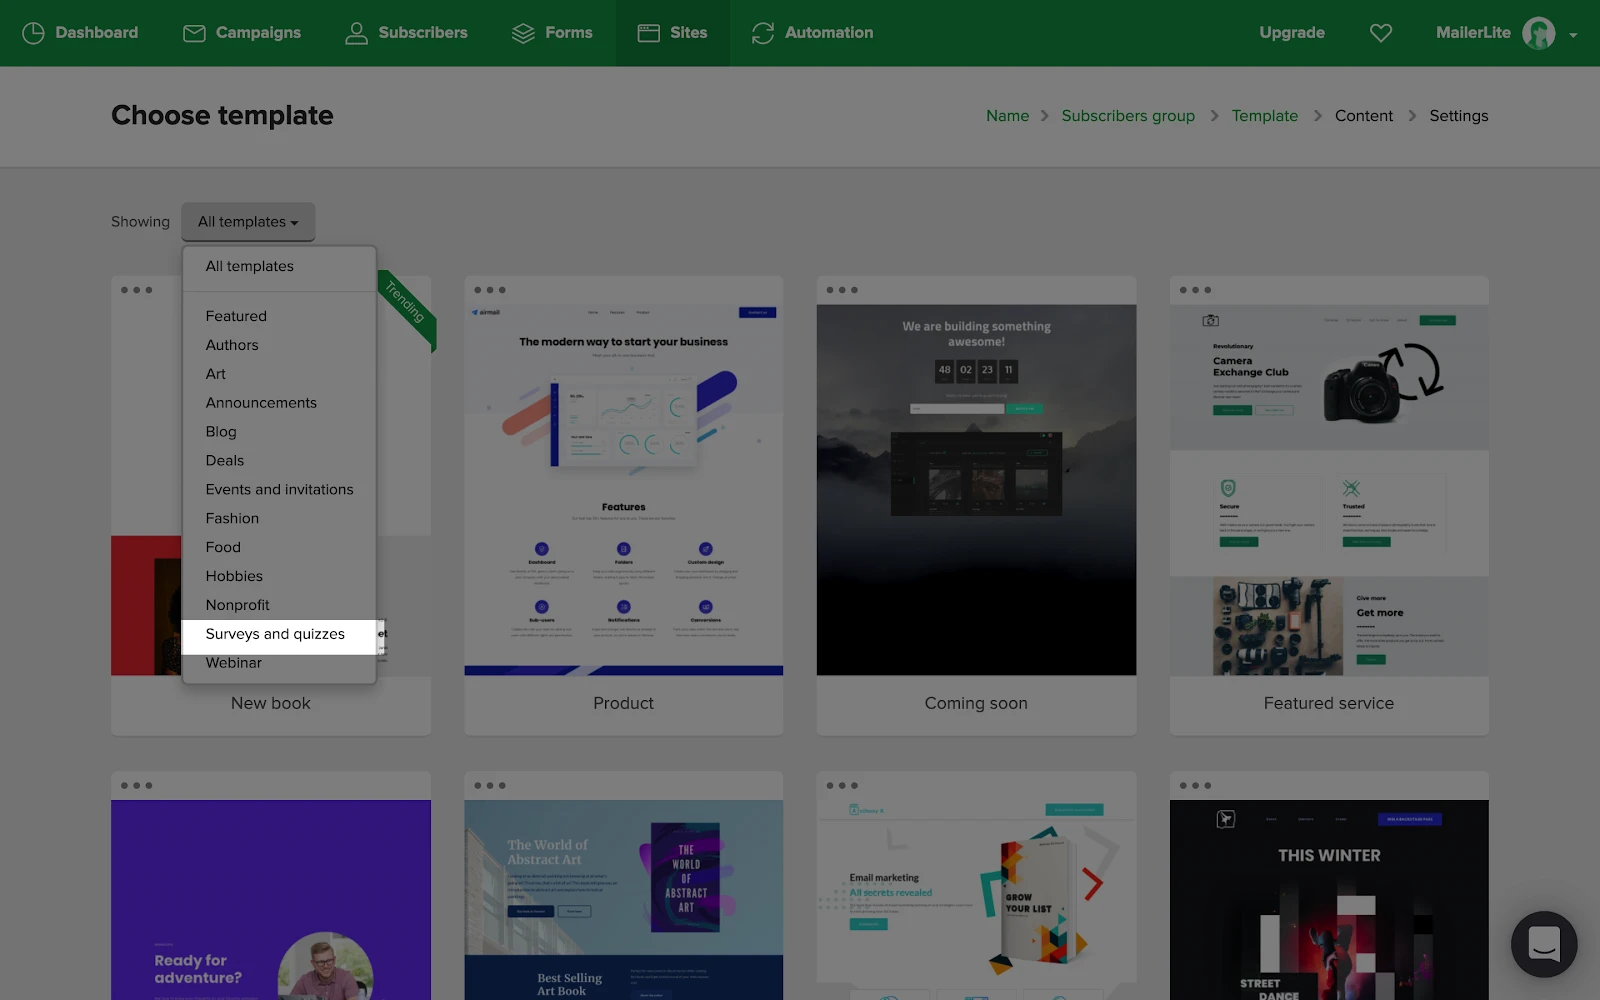Choose the Webinar category

(234, 663)
